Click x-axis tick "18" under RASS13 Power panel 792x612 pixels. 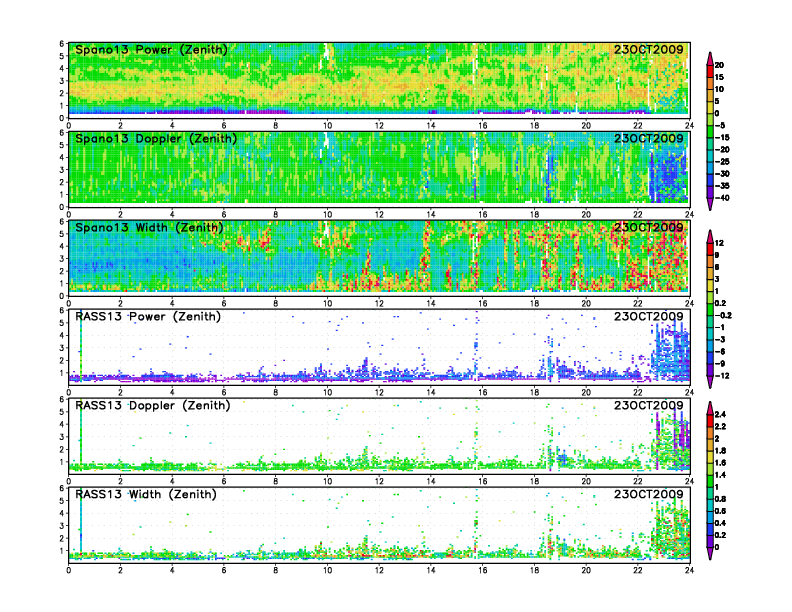point(534,392)
